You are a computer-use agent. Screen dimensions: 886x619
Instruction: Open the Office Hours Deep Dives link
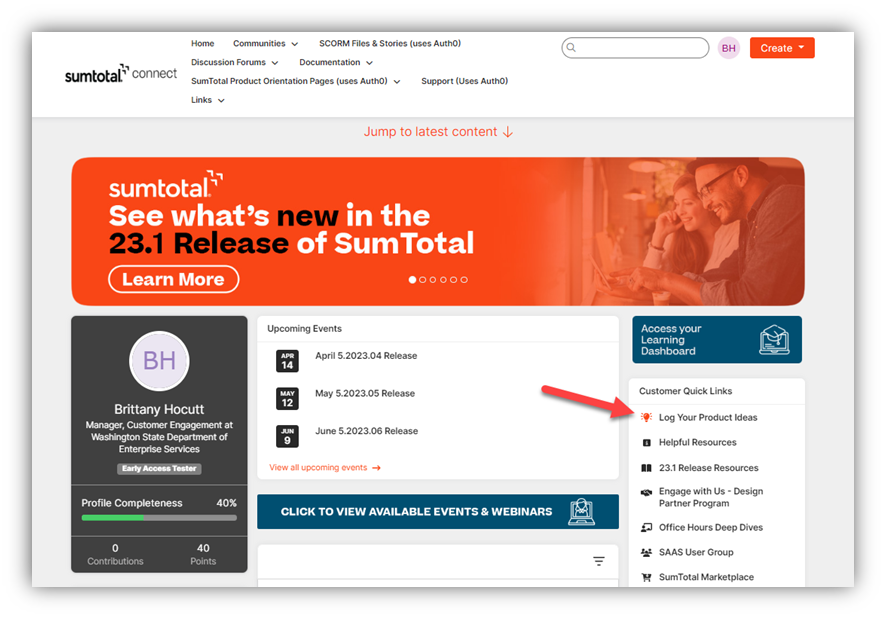pos(711,527)
